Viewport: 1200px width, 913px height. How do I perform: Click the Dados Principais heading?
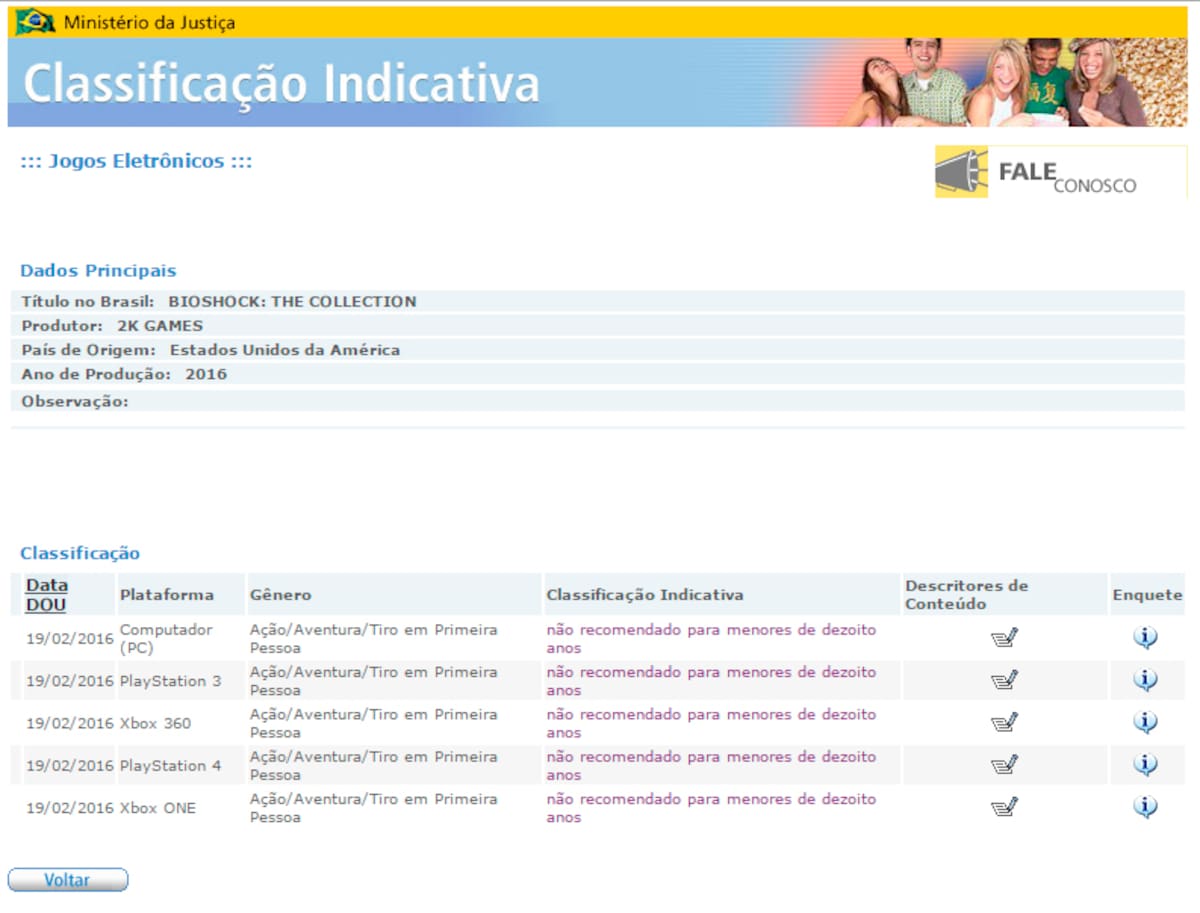98,271
